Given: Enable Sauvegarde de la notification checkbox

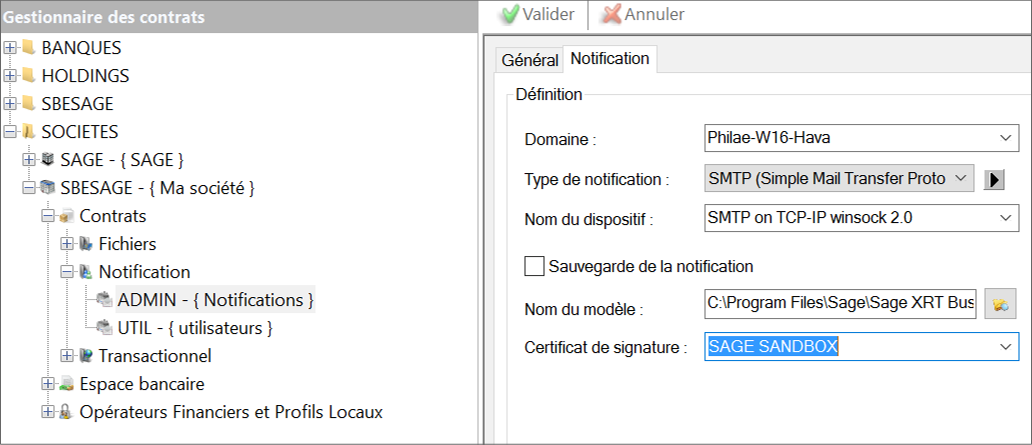Looking at the screenshot, I should coord(534,266).
